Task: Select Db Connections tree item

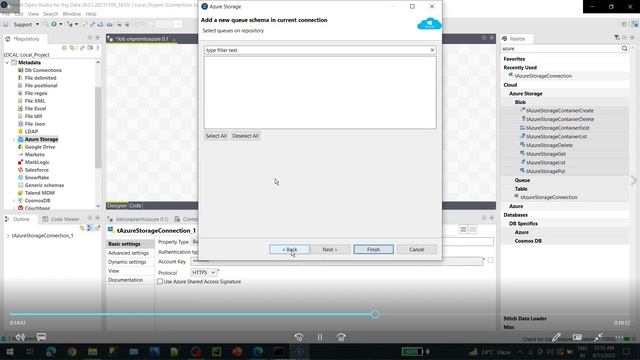Action: tap(43, 70)
